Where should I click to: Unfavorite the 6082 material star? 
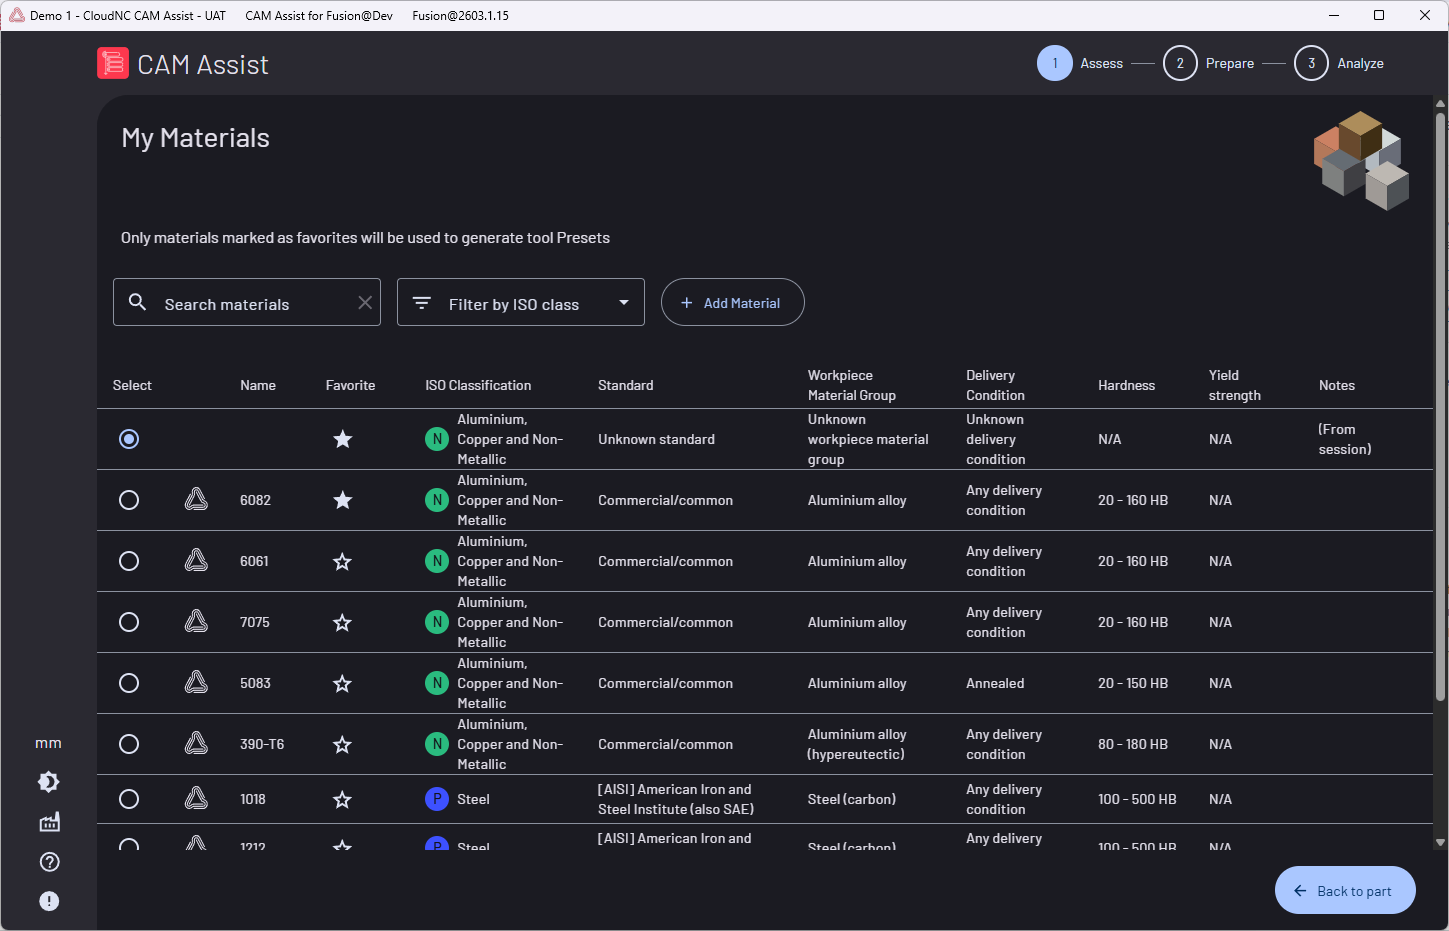click(342, 500)
